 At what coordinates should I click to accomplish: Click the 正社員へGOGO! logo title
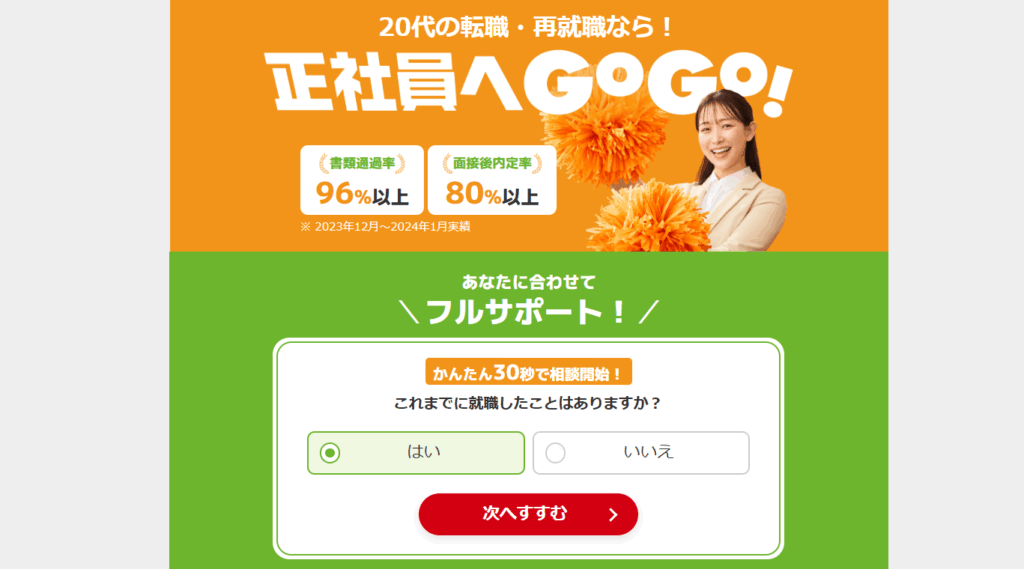[530, 83]
